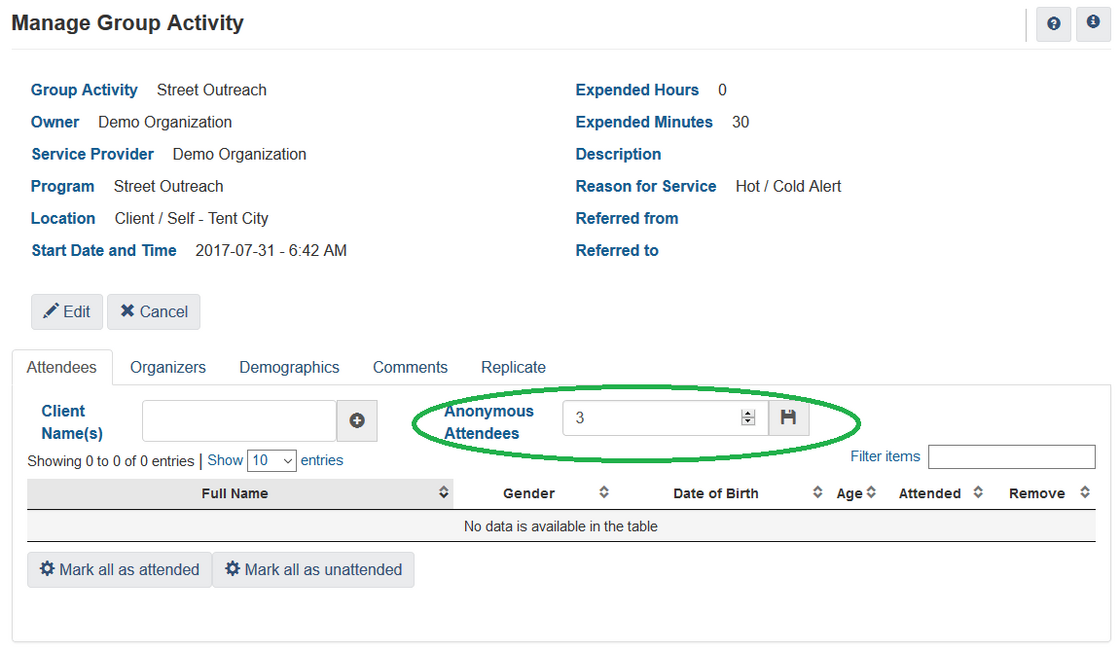Screen dimensions: 1120x652
Task: Open the Show entries count dropdown
Action: 271,461
